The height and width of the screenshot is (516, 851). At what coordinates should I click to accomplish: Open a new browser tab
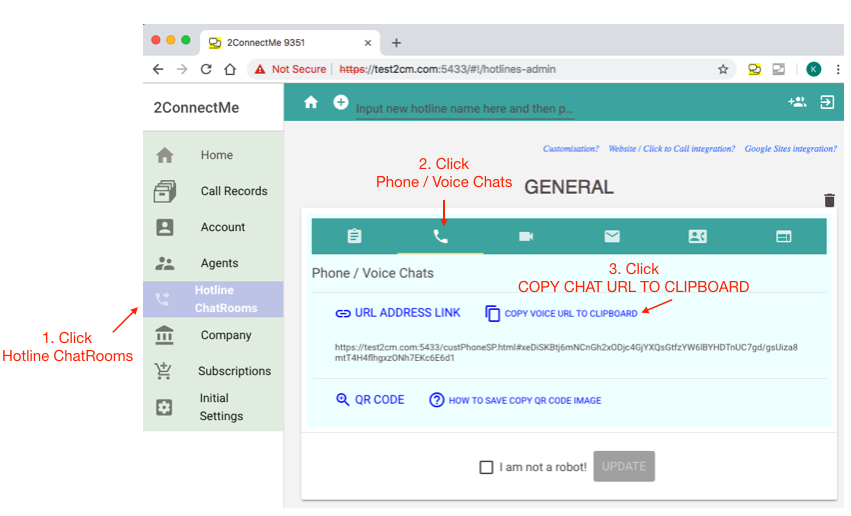[x=396, y=43]
